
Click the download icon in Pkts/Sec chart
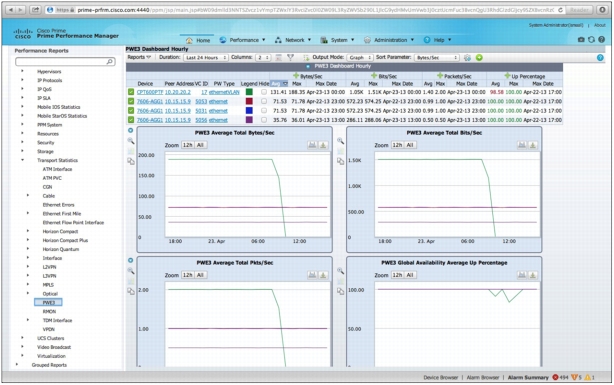323,275
